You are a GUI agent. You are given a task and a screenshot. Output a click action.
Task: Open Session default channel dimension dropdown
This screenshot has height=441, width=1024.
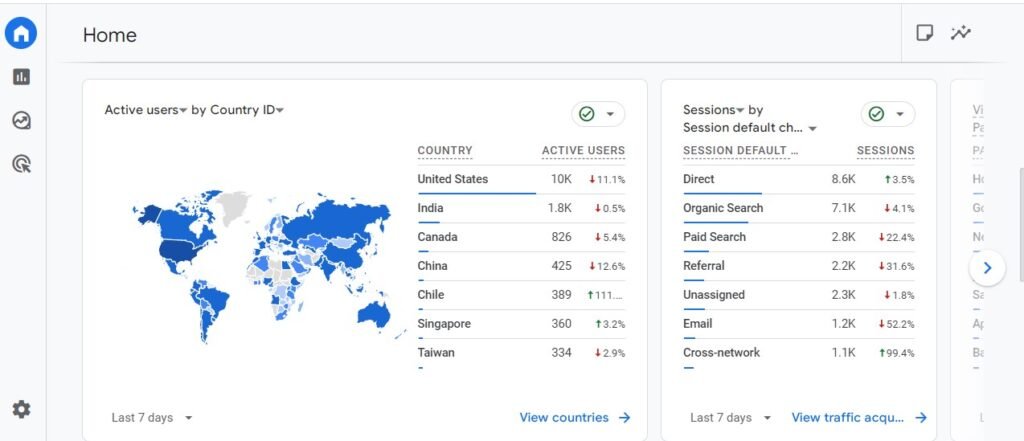[750, 128]
